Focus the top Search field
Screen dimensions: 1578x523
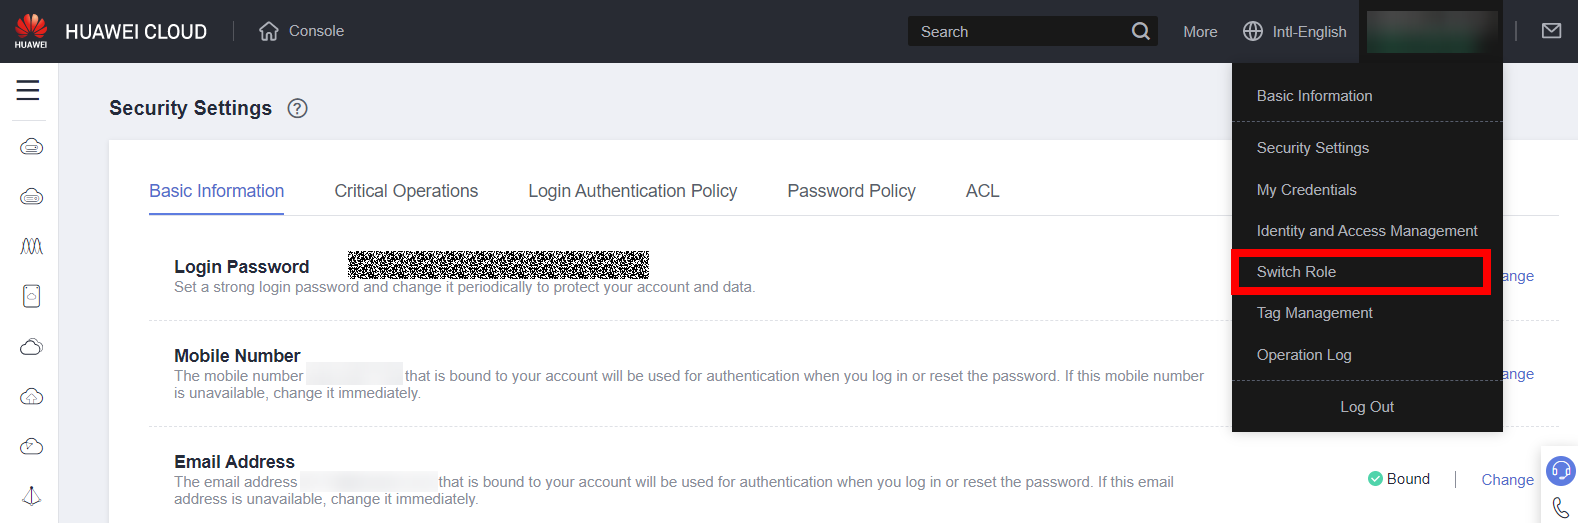(1020, 32)
